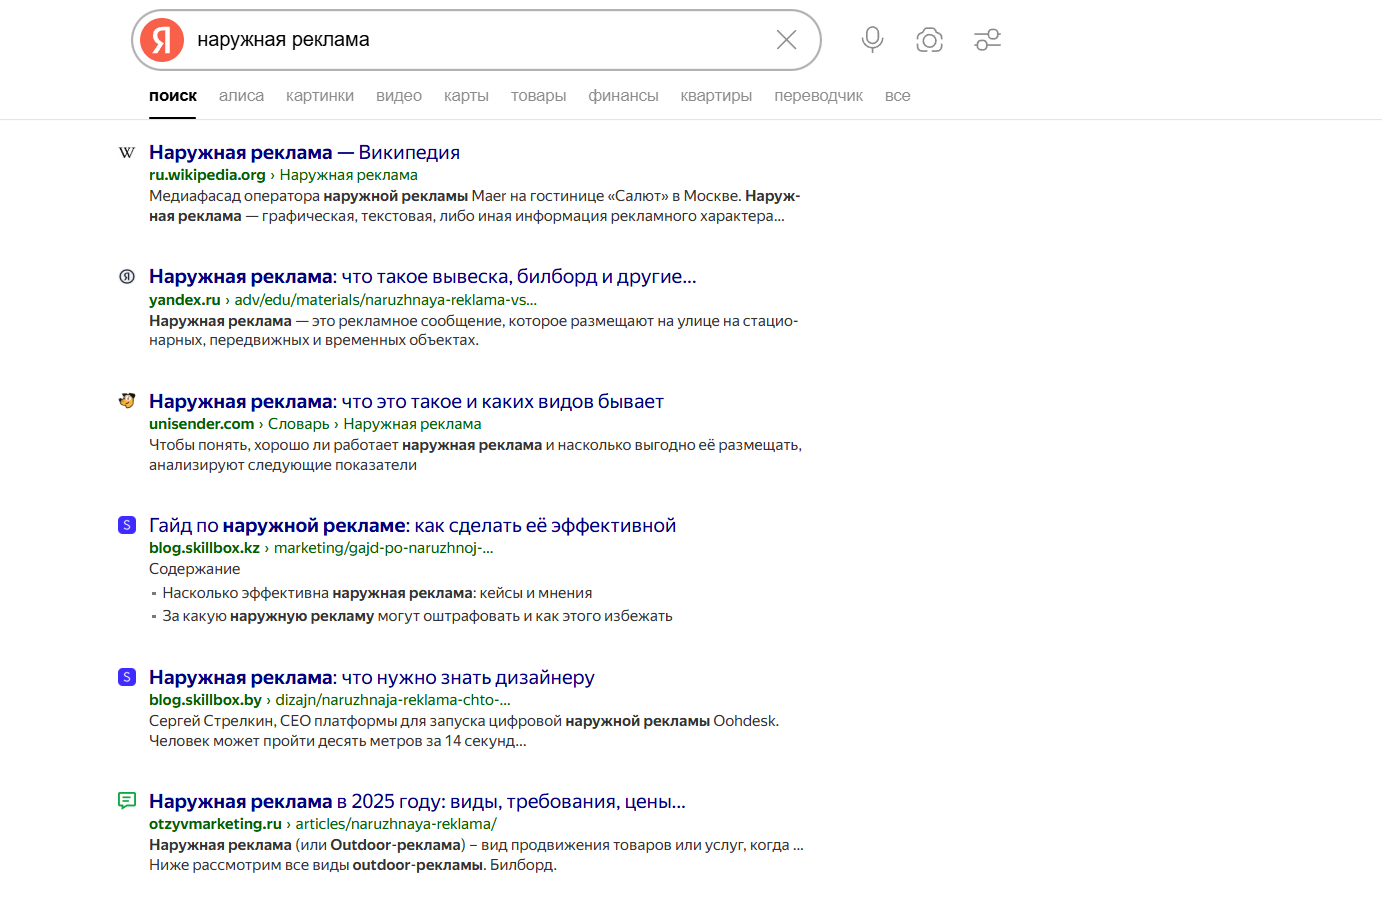
Task: Click the marketing/gajd-po-naruzhnoj URL path
Action: pos(384,548)
